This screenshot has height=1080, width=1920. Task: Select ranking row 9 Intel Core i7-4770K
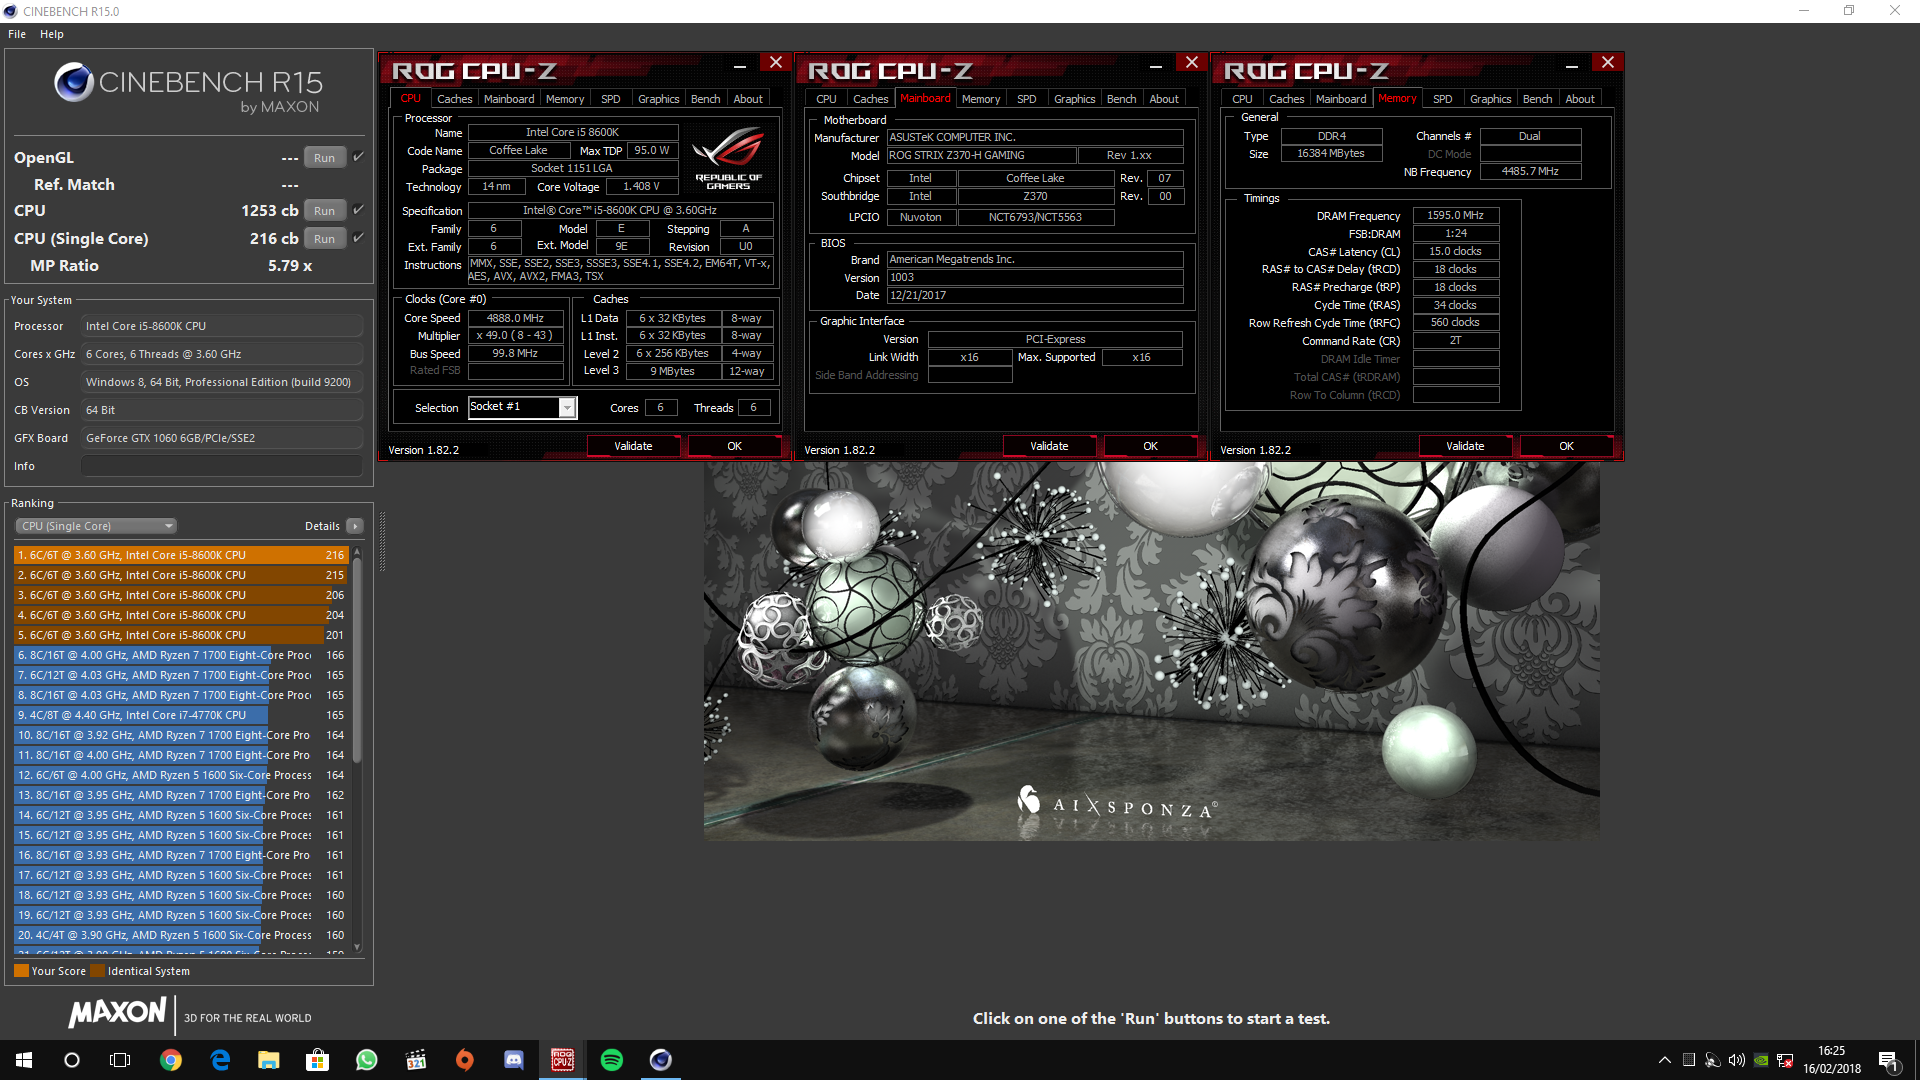click(181, 715)
